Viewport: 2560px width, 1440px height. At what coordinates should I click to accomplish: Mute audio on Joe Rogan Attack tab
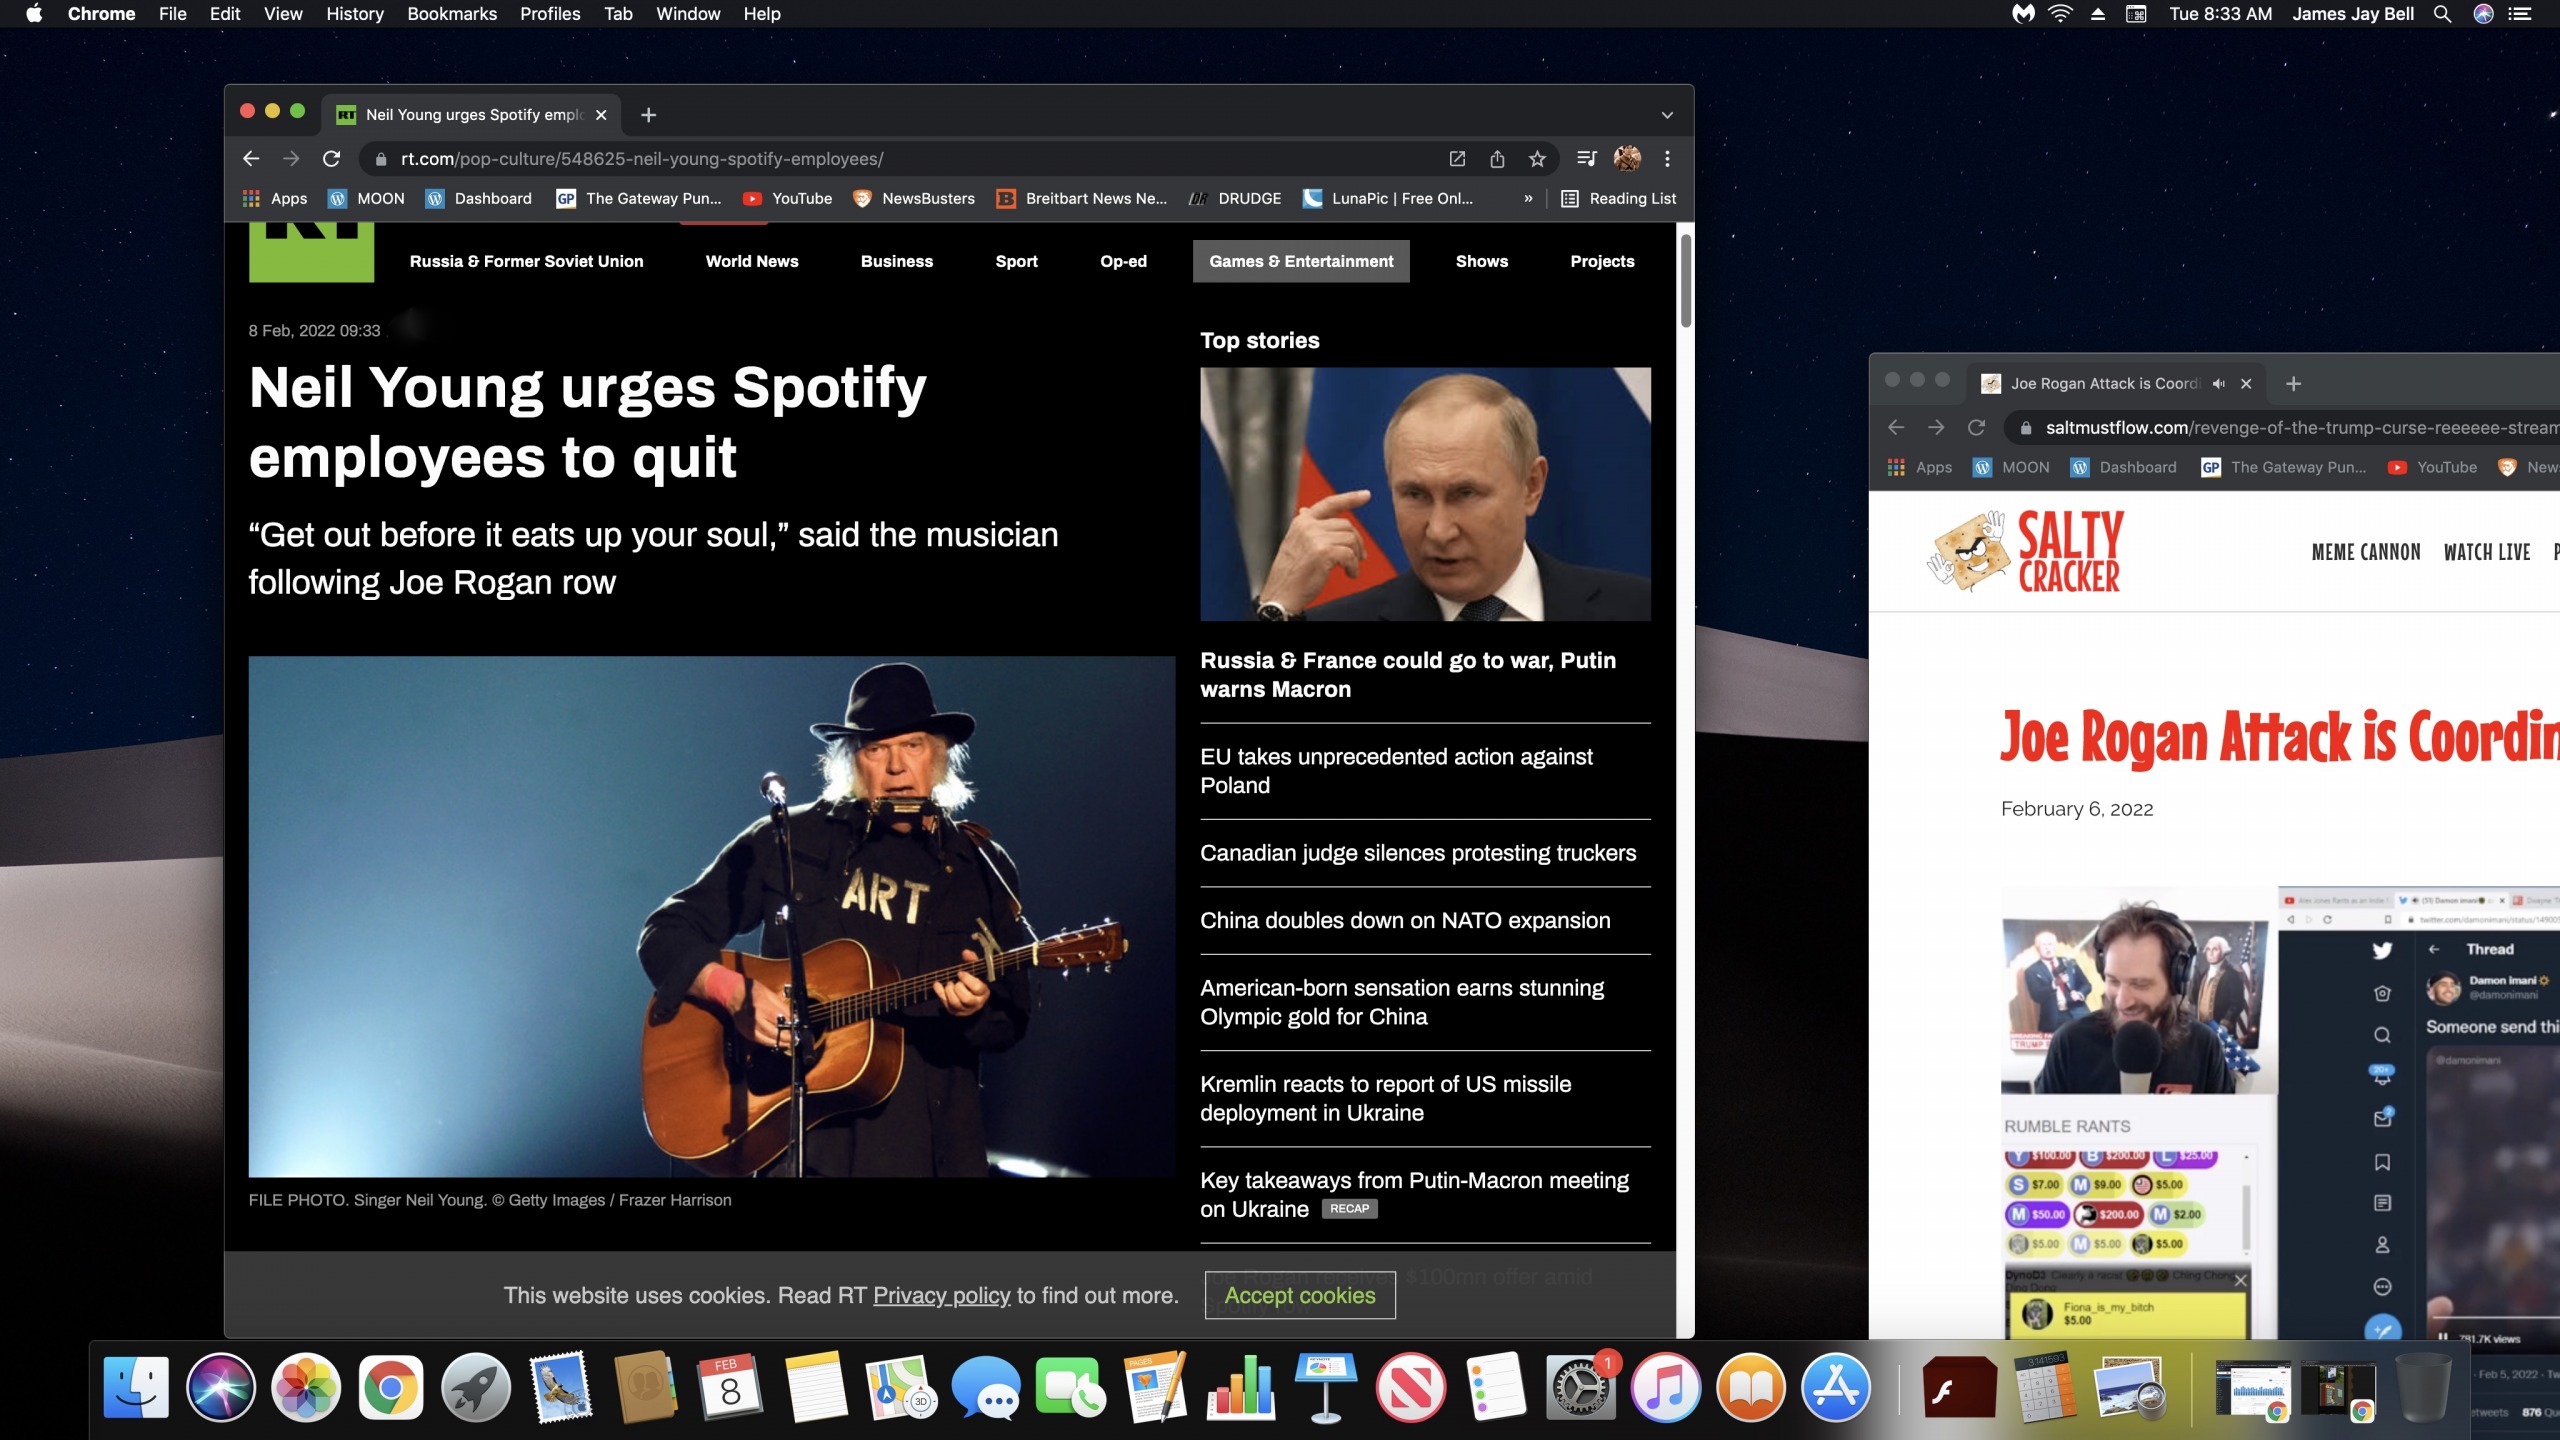pyautogui.click(x=2219, y=384)
